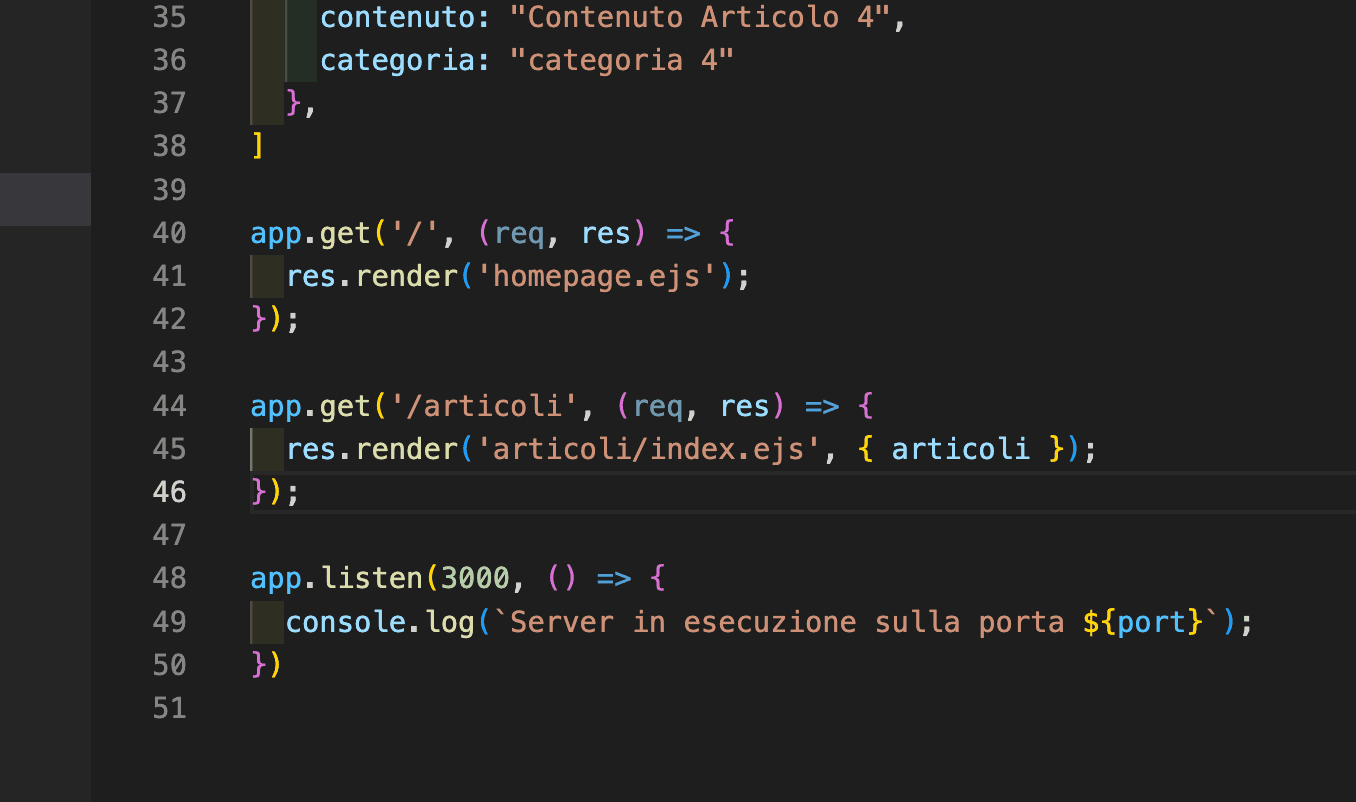Image resolution: width=1356 pixels, height=802 pixels.
Task: Click the closing "})" on line 50
Action: [x=267, y=665]
